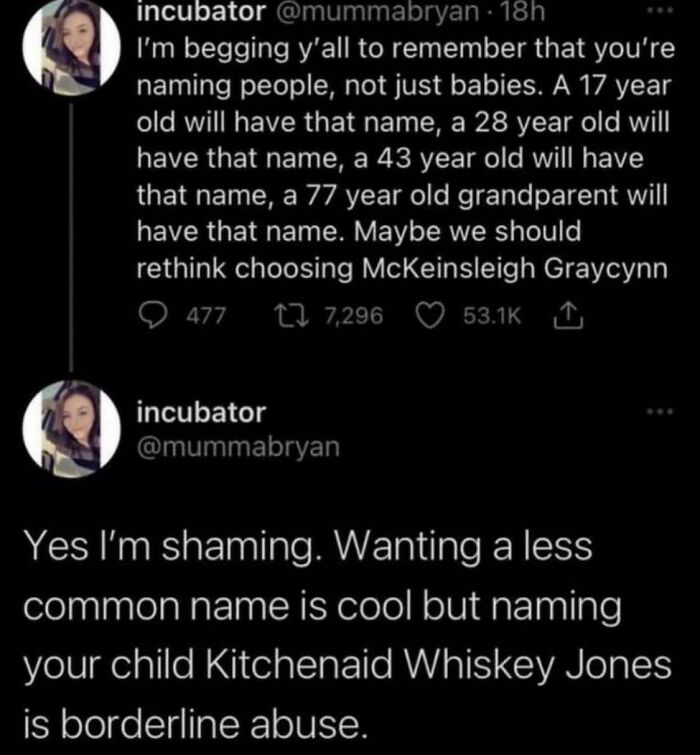700x755 pixels.
Task: Click the @mummabryan handle under the reply author name
Action: pos(238,446)
